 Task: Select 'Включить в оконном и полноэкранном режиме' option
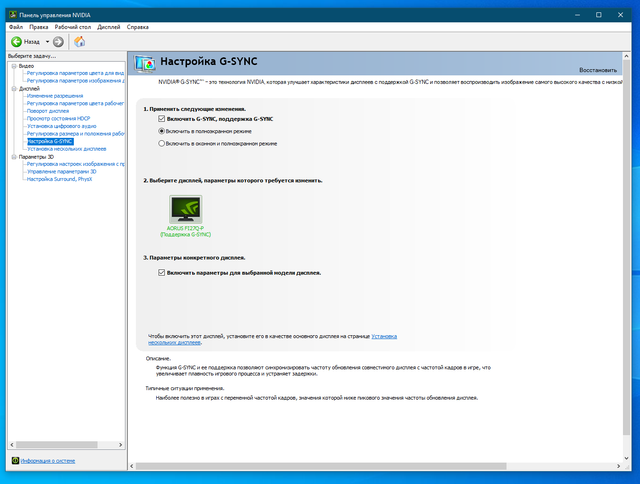pyautogui.click(x=162, y=143)
